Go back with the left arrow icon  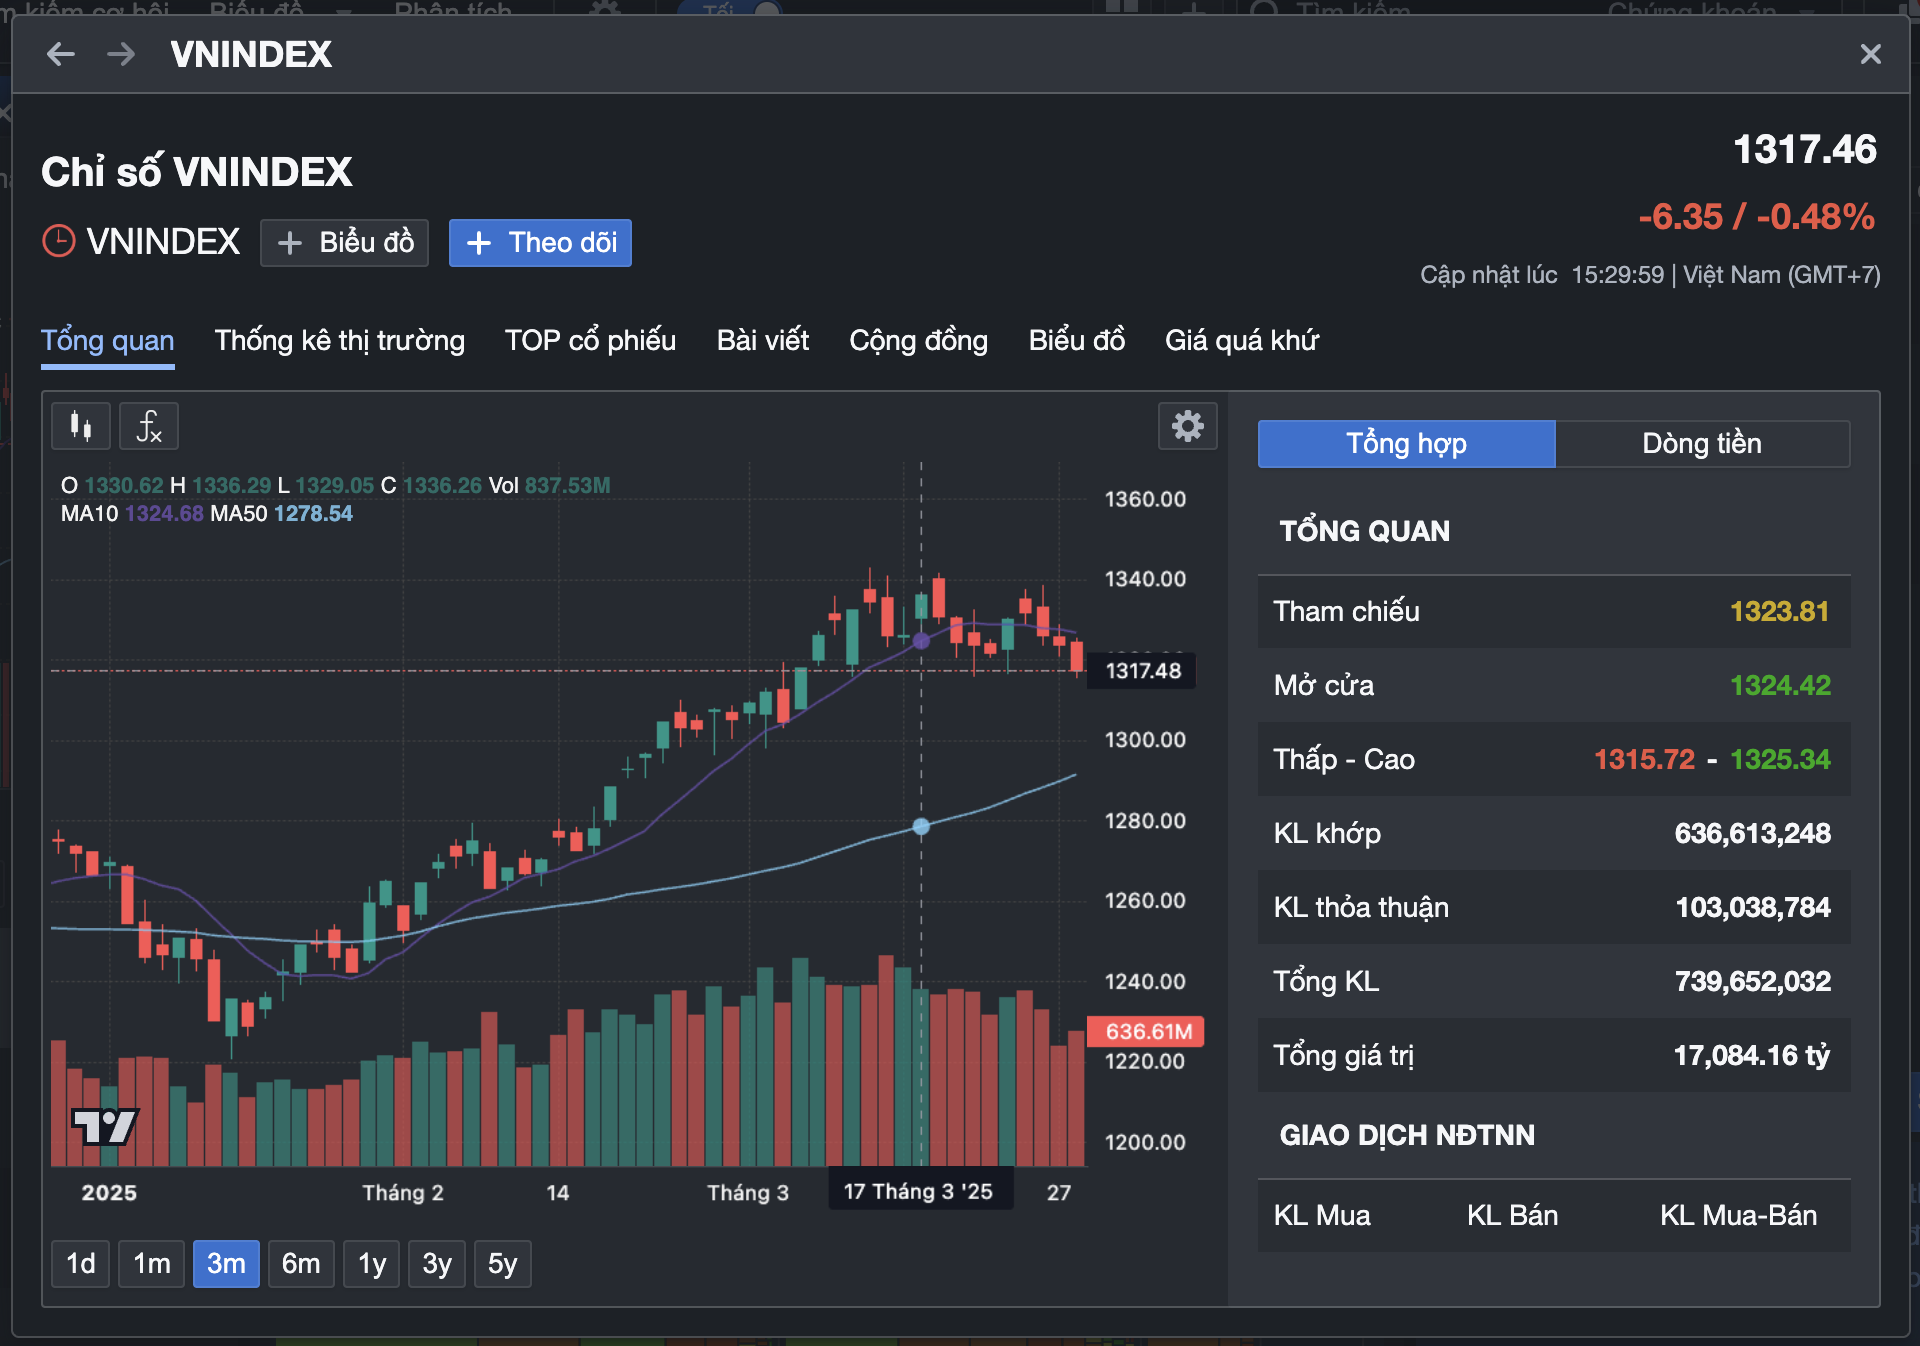click(61, 54)
